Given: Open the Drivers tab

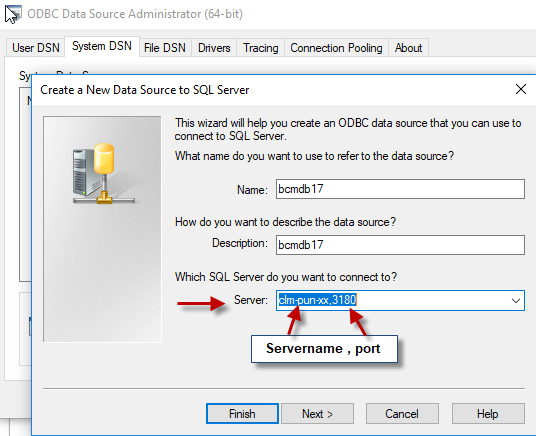Looking at the screenshot, I should [214, 48].
